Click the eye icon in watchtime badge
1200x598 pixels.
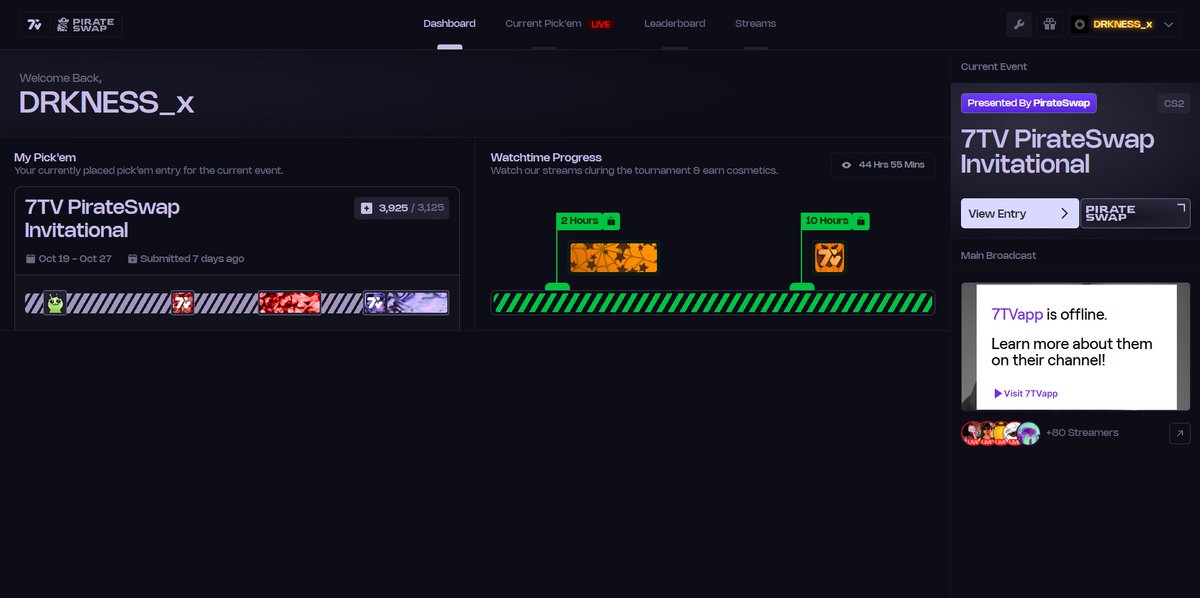pos(847,165)
